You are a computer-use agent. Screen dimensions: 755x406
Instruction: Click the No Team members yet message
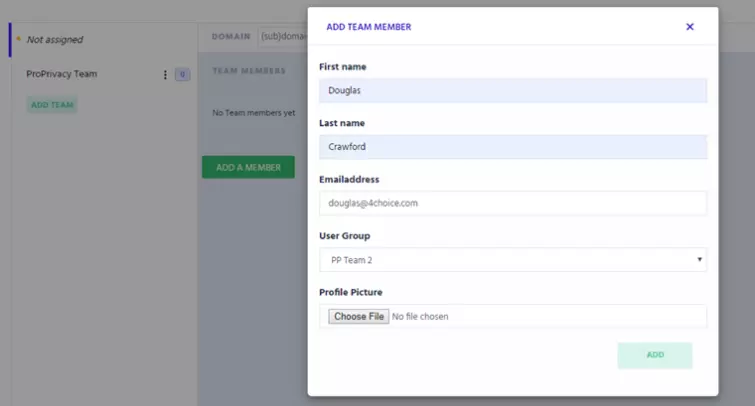[x=254, y=113]
